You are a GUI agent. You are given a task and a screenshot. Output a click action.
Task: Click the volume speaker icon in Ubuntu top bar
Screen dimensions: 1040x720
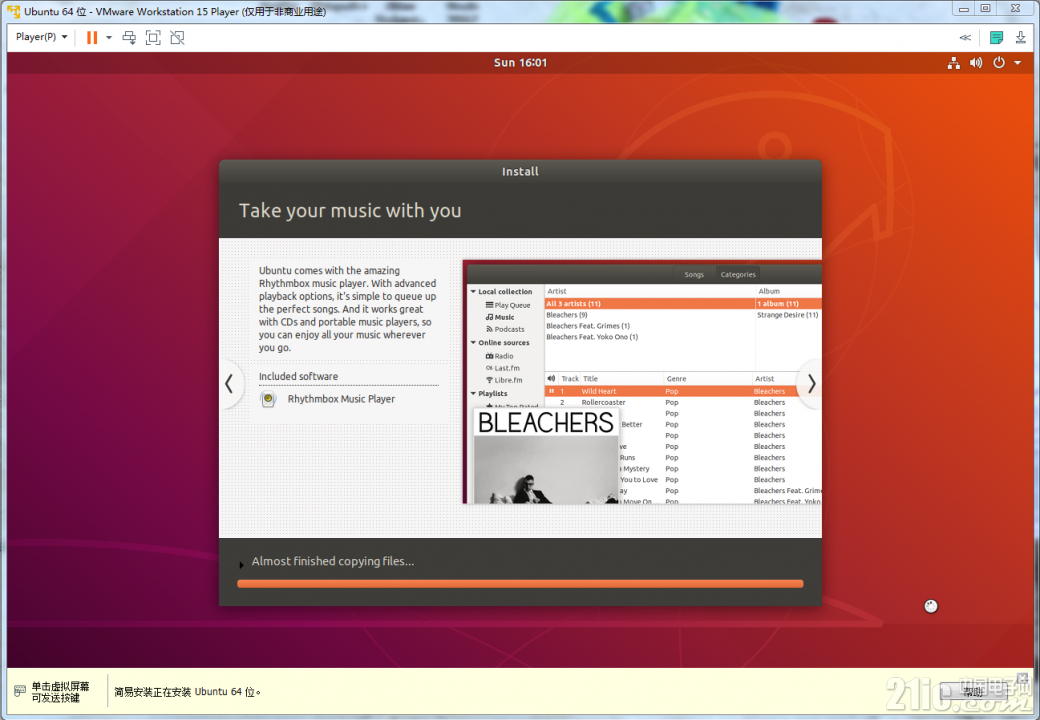tap(976, 63)
